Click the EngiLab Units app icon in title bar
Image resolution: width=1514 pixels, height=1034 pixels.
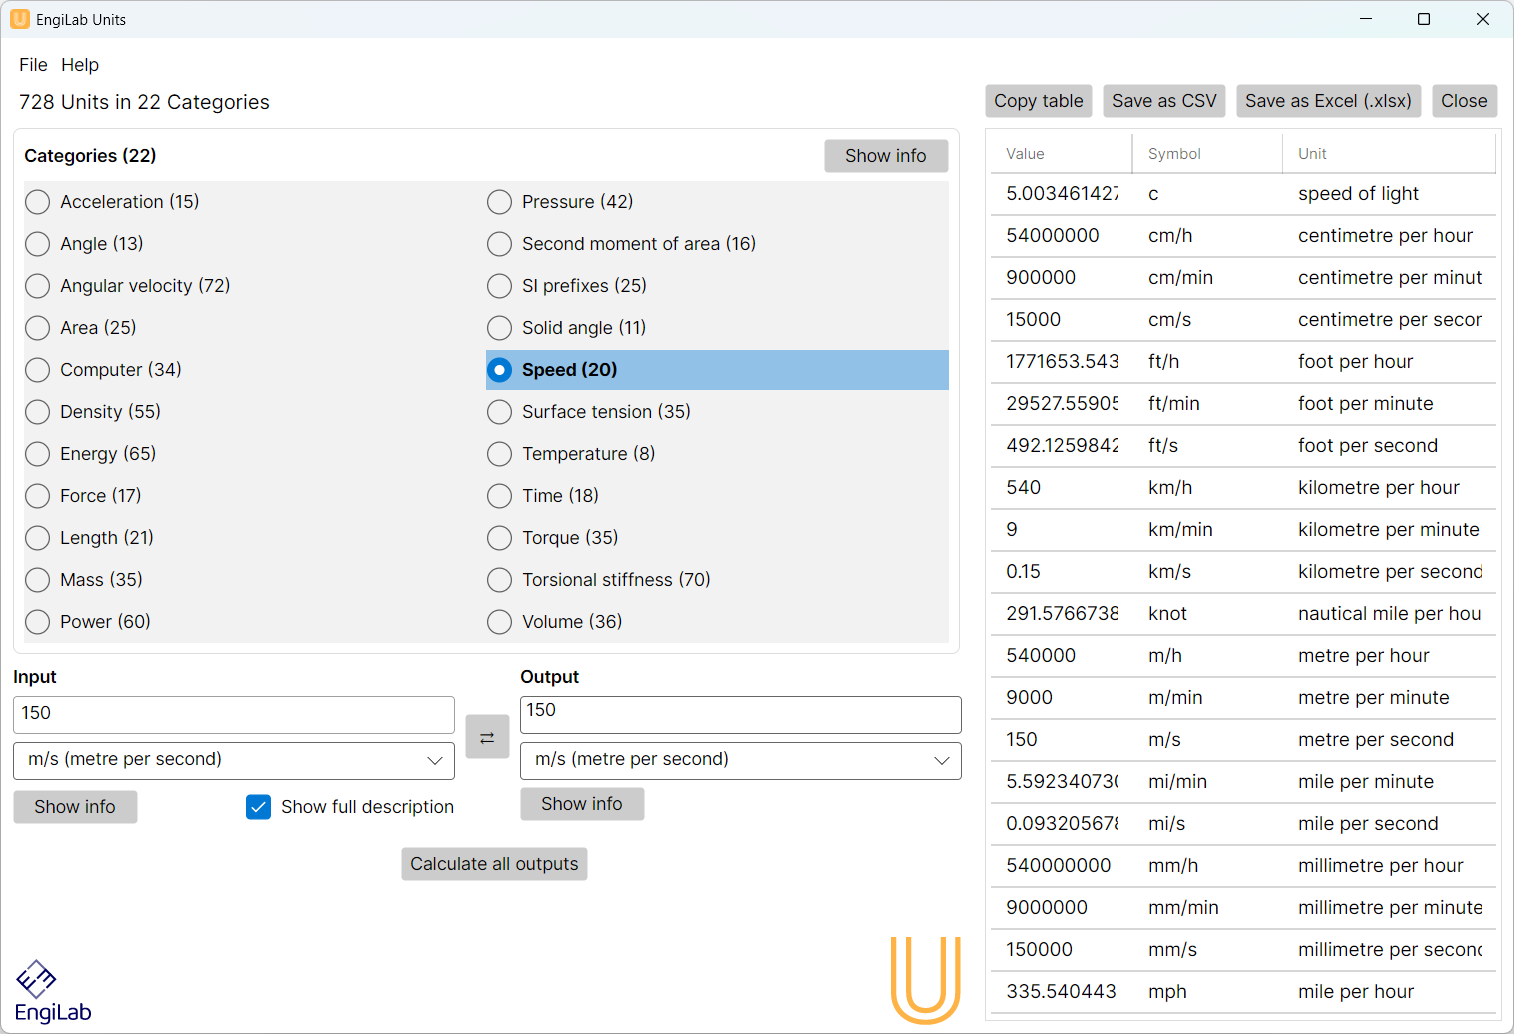[19, 19]
